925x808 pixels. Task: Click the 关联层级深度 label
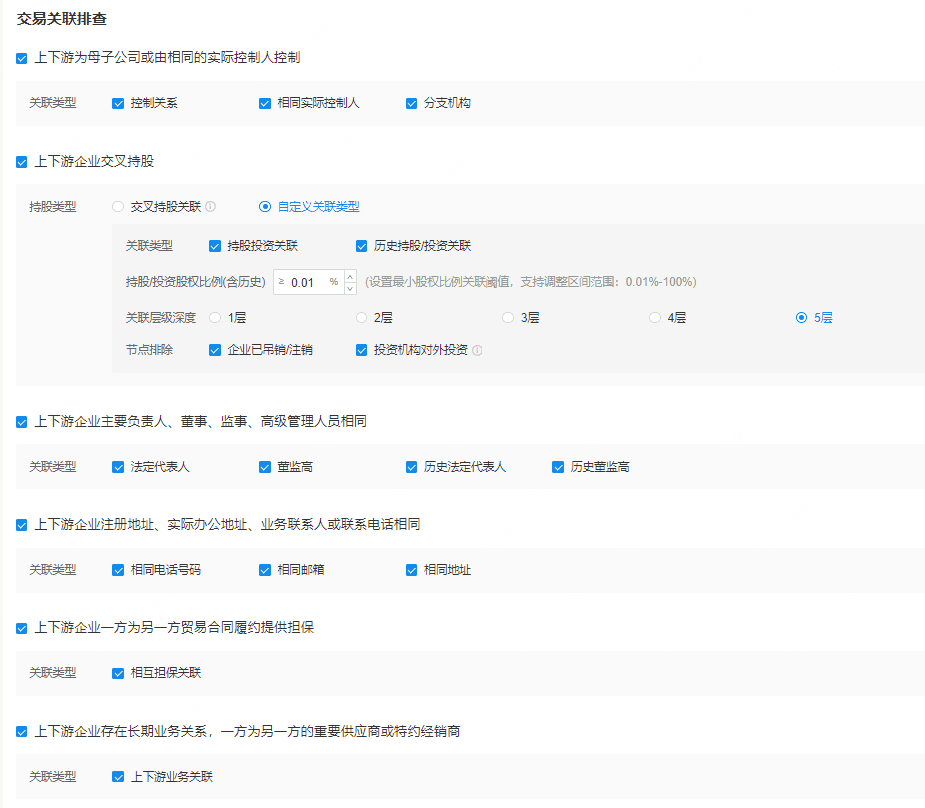160,318
